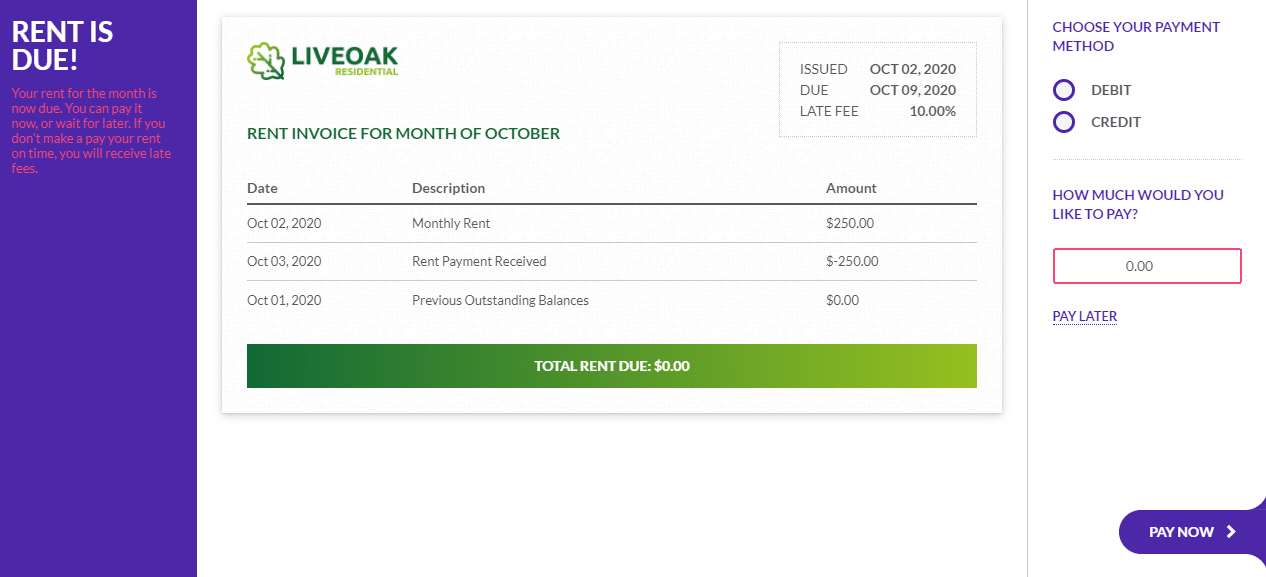Click the Rent Payment Received row

[x=612, y=262]
